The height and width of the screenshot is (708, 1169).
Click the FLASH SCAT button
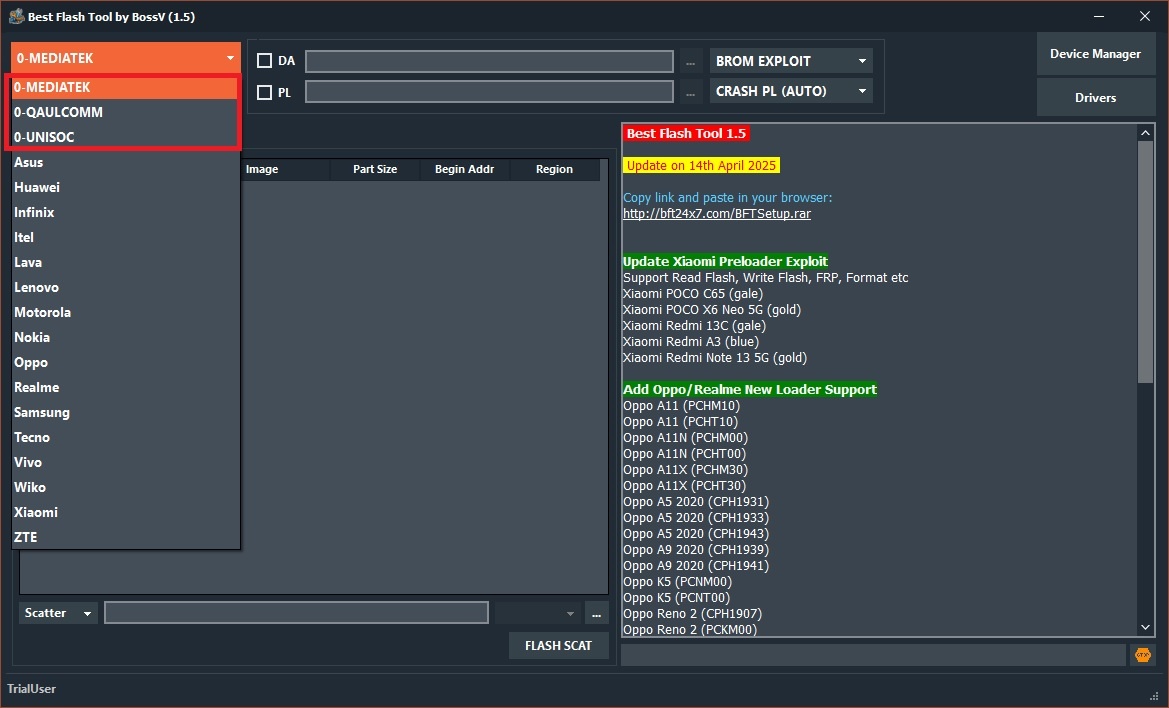[558, 645]
